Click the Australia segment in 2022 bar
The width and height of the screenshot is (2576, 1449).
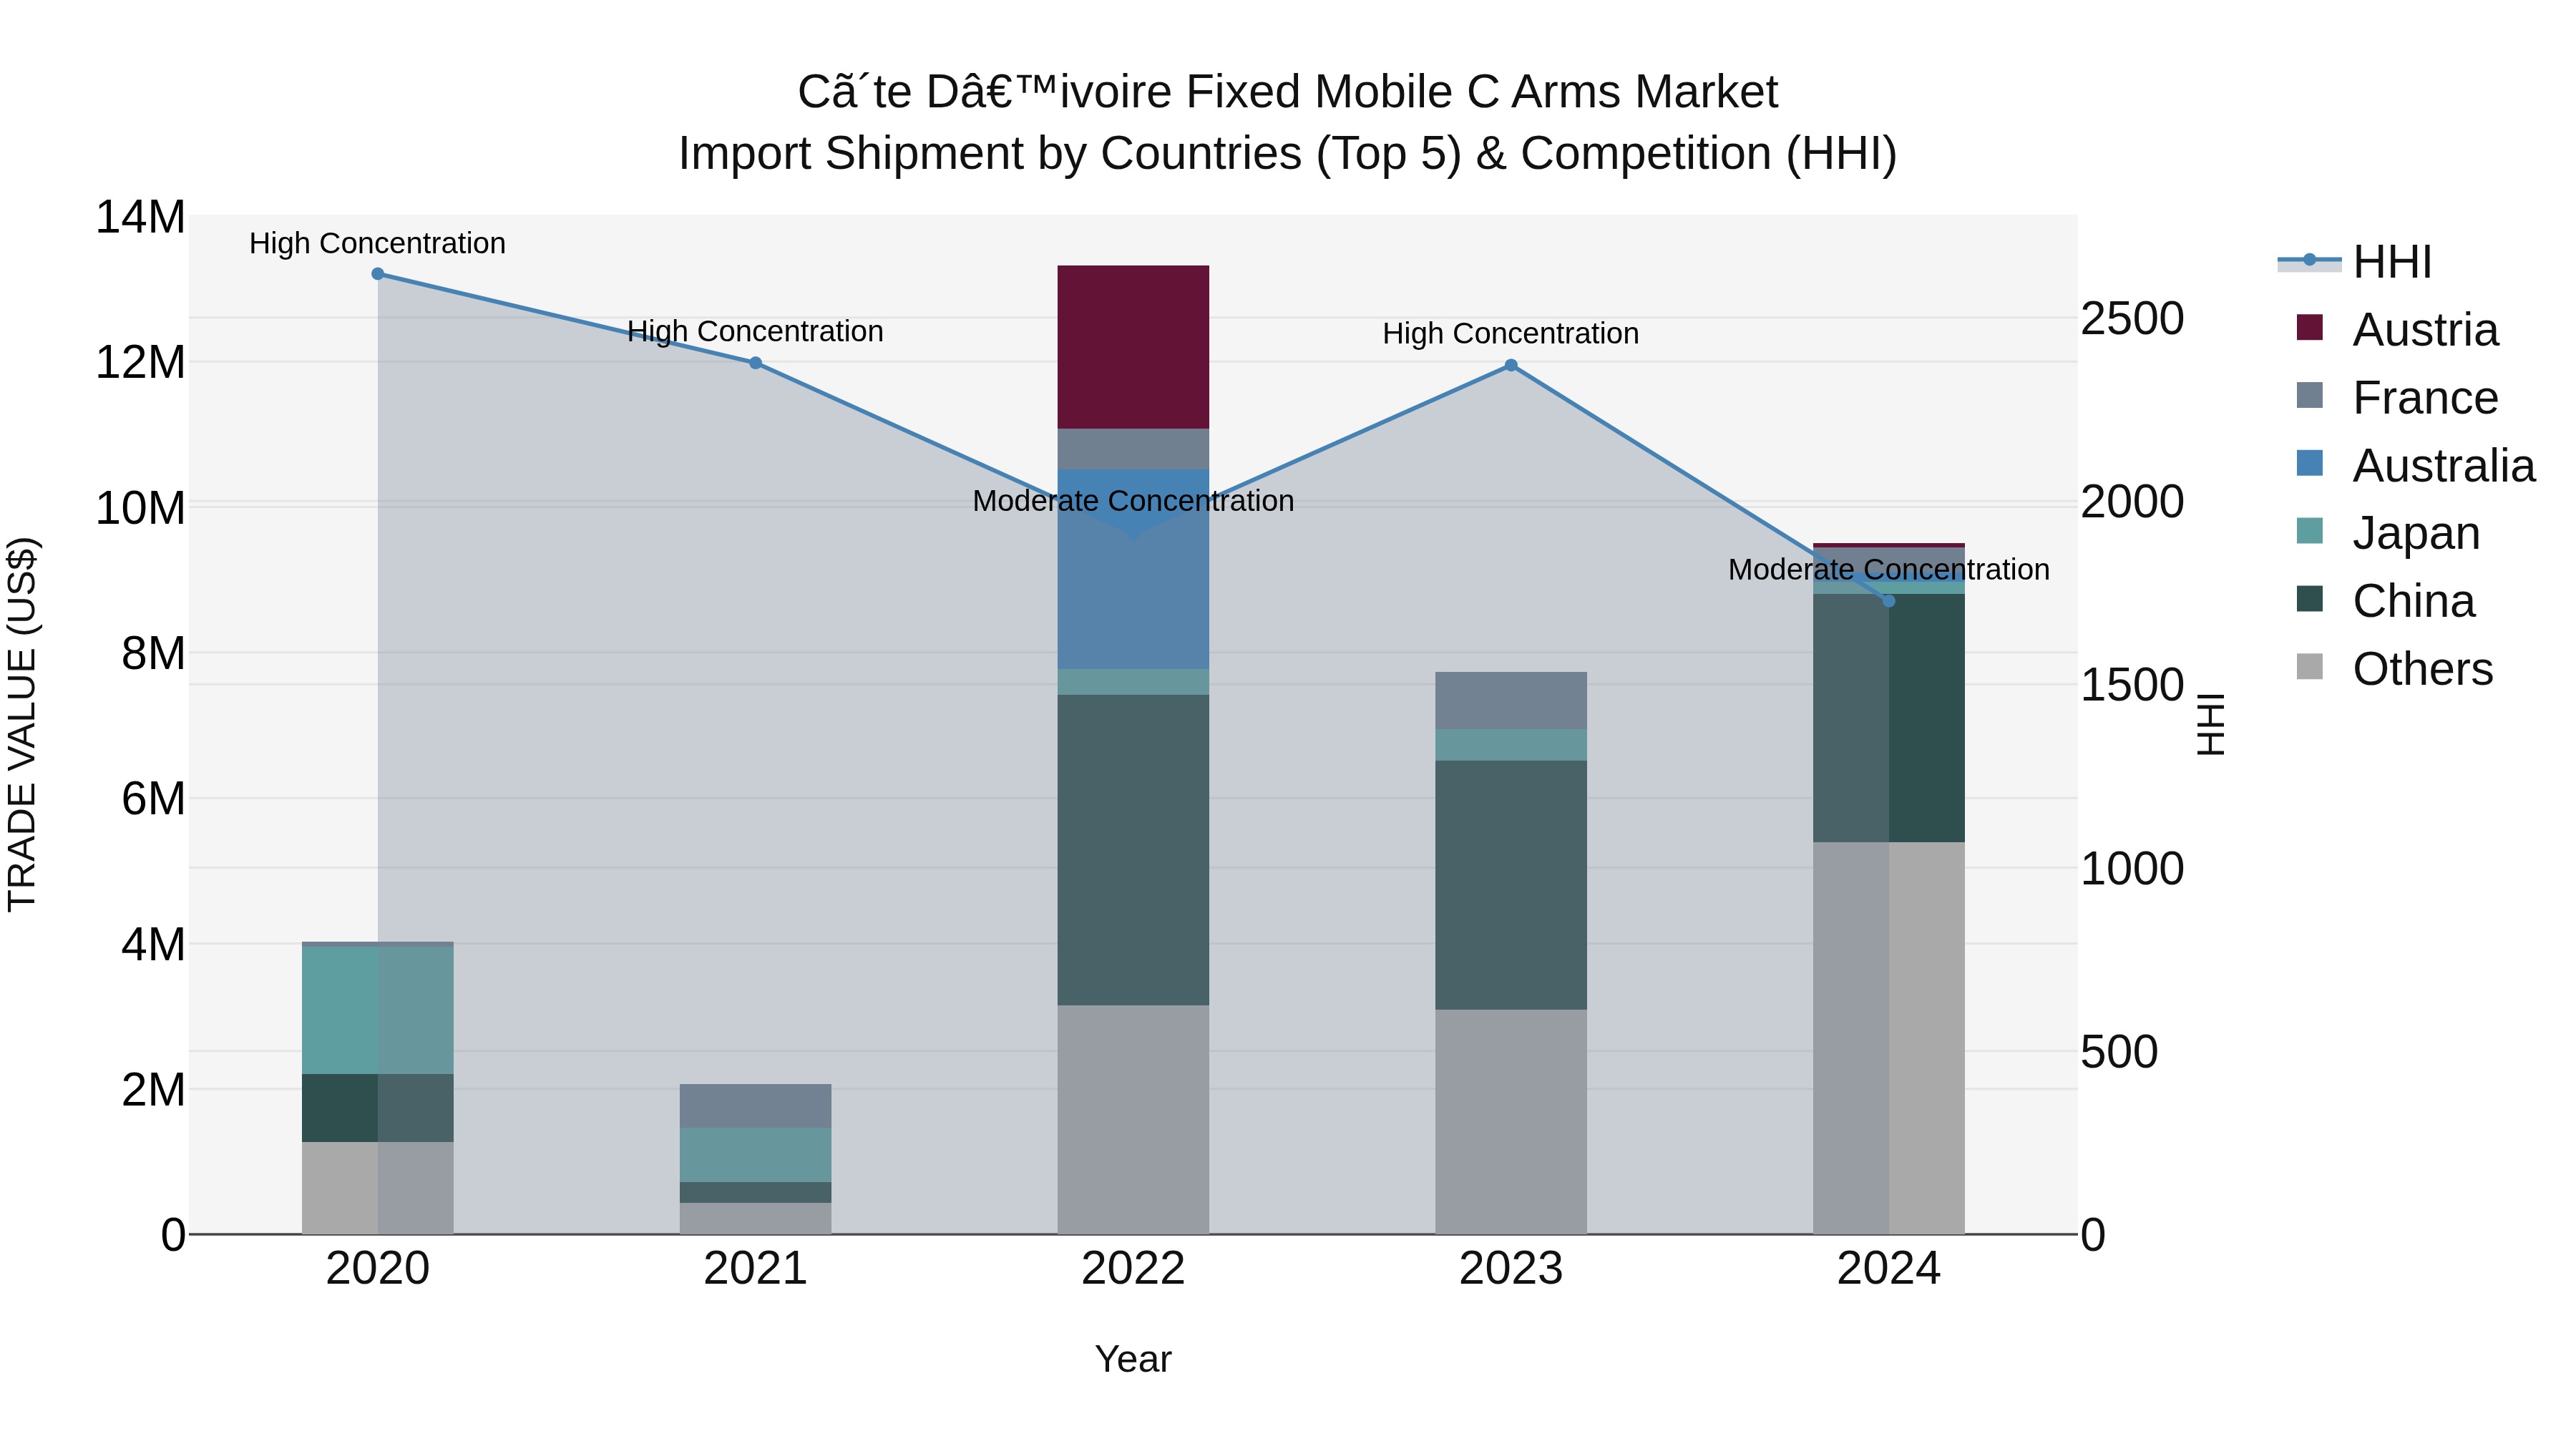click(x=1133, y=569)
